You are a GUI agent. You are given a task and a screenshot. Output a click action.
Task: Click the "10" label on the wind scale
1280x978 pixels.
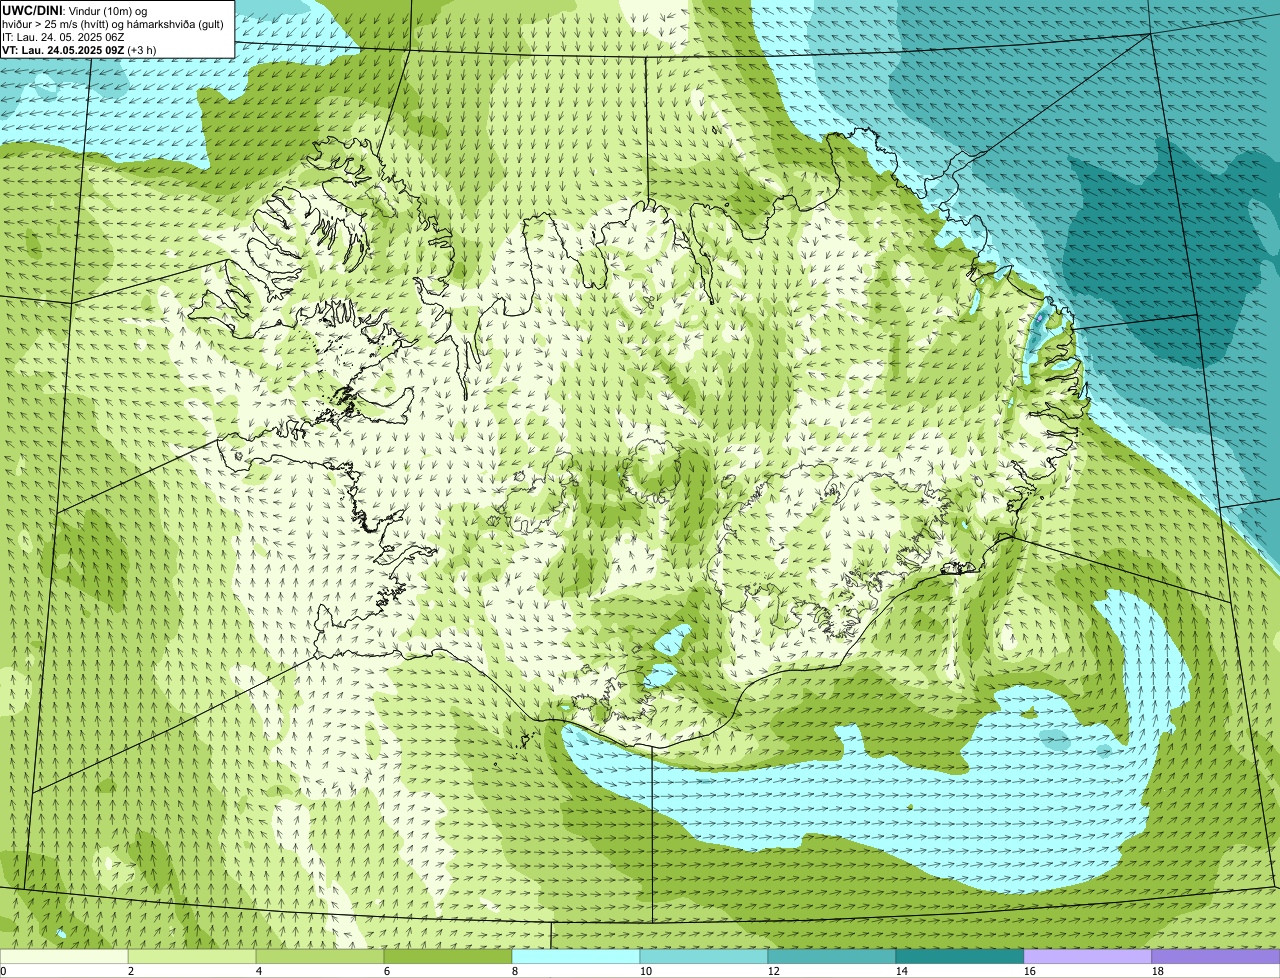click(x=646, y=971)
